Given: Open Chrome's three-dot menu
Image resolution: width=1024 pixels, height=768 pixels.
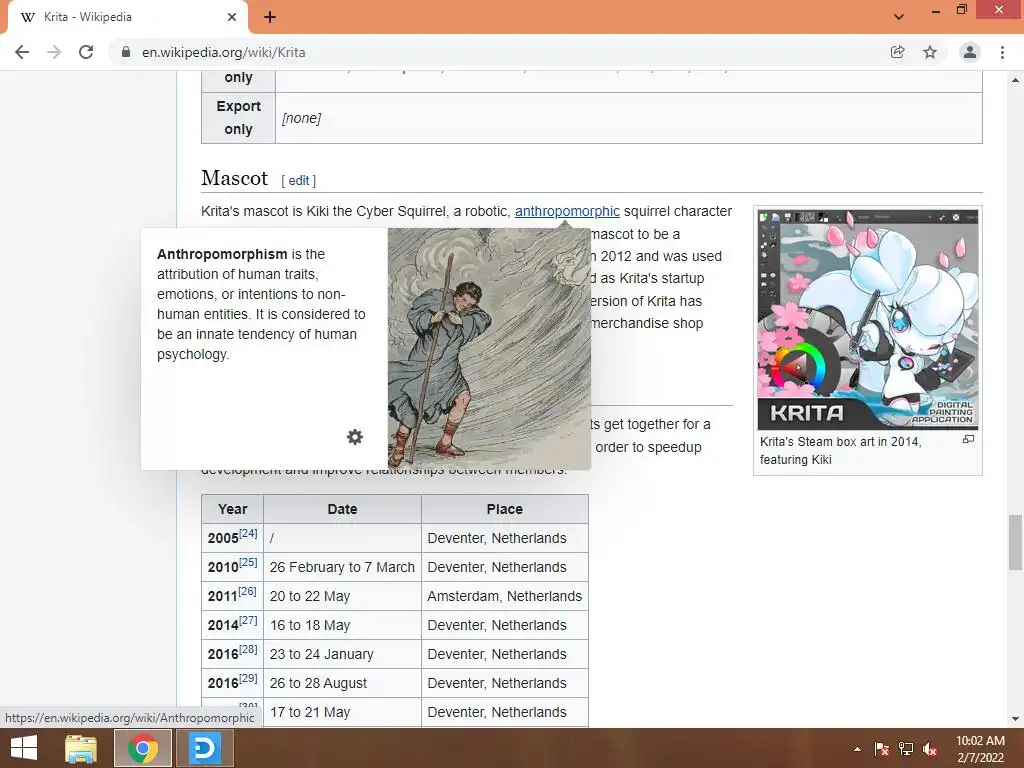Looking at the screenshot, I should click(x=1002, y=52).
